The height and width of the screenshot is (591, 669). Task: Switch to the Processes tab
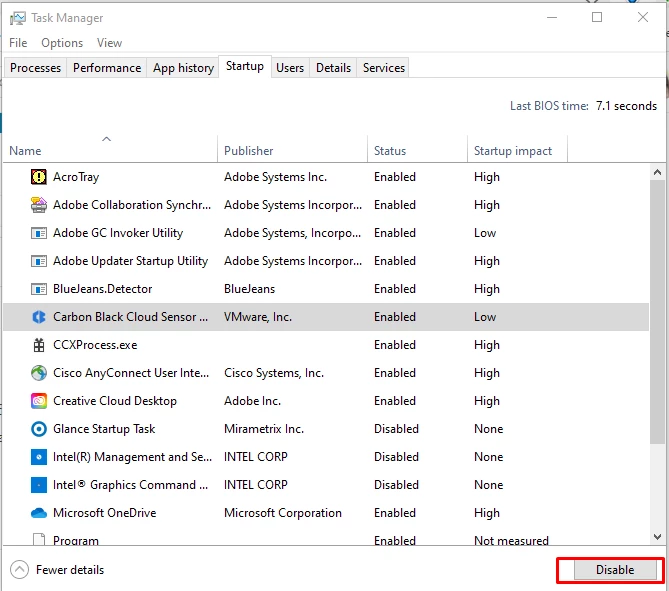coord(35,68)
